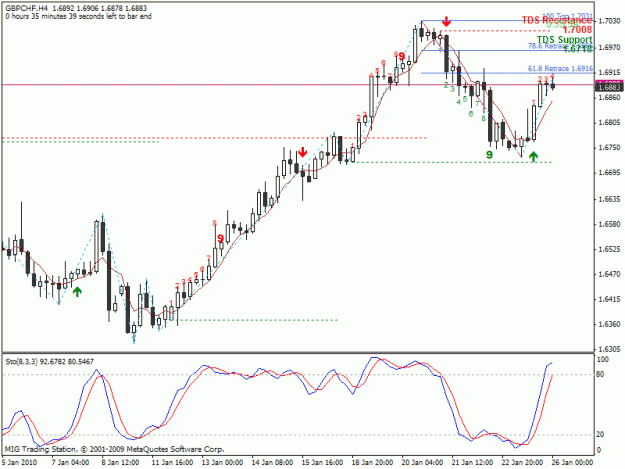
Task: Click the 21 Jan 12:00 date label
Action: point(472,462)
